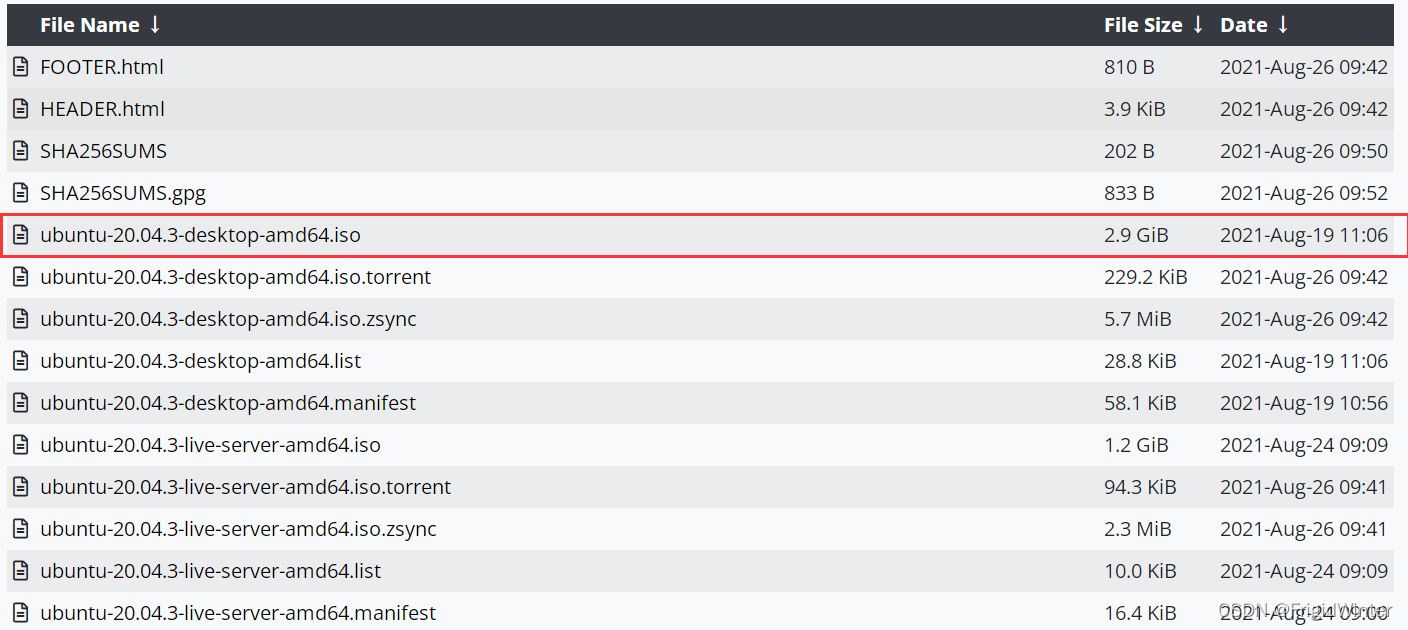The width and height of the screenshot is (1408, 630).
Task: Click the file icon for desktop-amd64.iso.torrent
Action: pos(20,277)
